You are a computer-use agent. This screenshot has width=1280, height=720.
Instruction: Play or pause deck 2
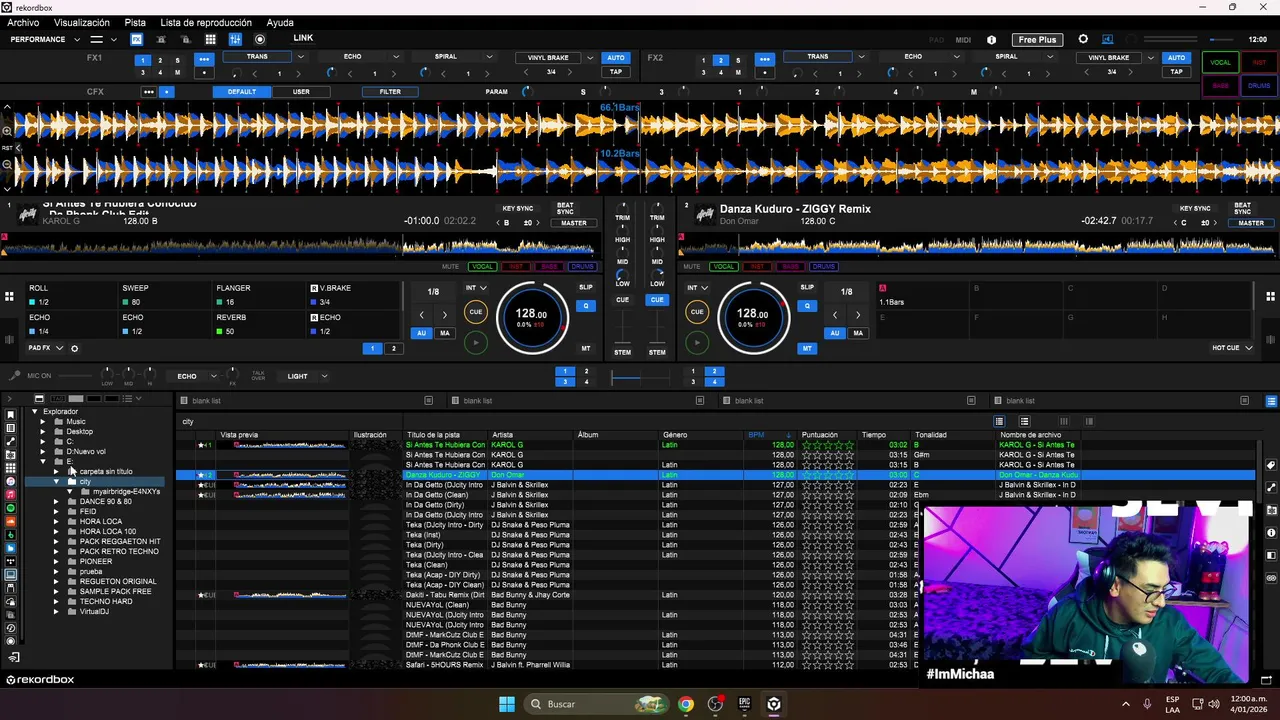[x=697, y=343]
